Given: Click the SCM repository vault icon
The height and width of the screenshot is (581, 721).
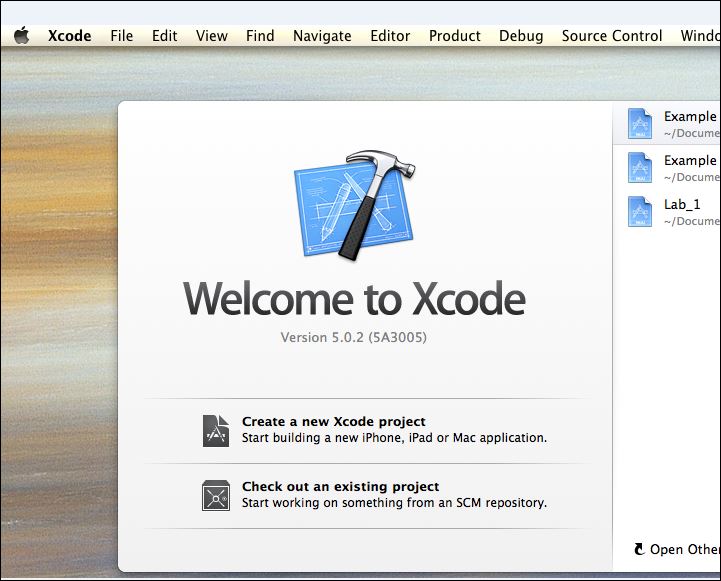Looking at the screenshot, I should 216,496.
